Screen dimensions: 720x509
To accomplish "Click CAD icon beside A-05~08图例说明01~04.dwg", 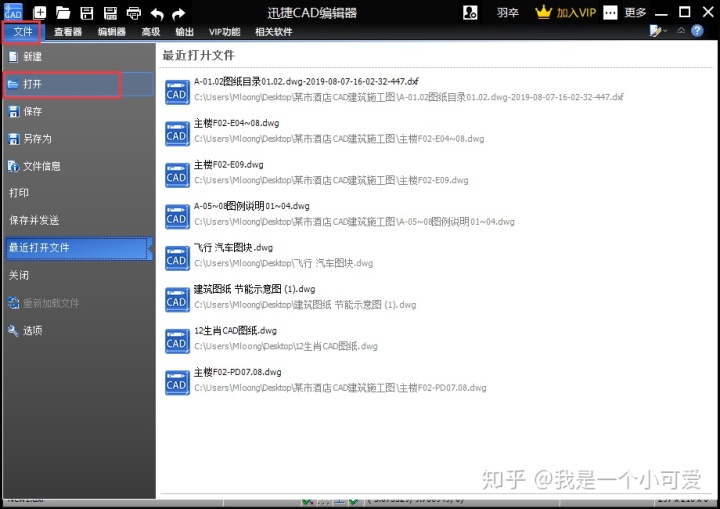I will [177, 216].
